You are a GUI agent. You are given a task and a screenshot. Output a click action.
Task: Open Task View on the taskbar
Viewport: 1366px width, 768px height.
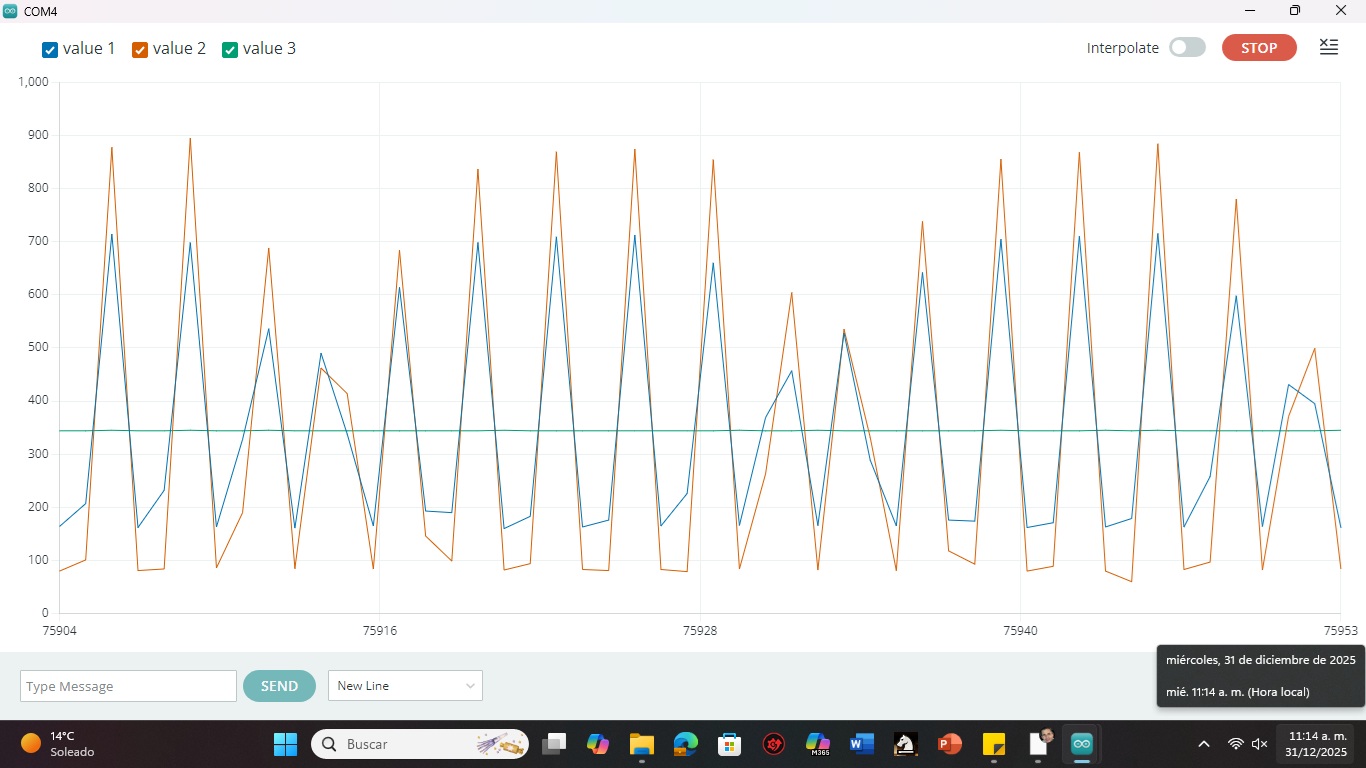click(554, 744)
